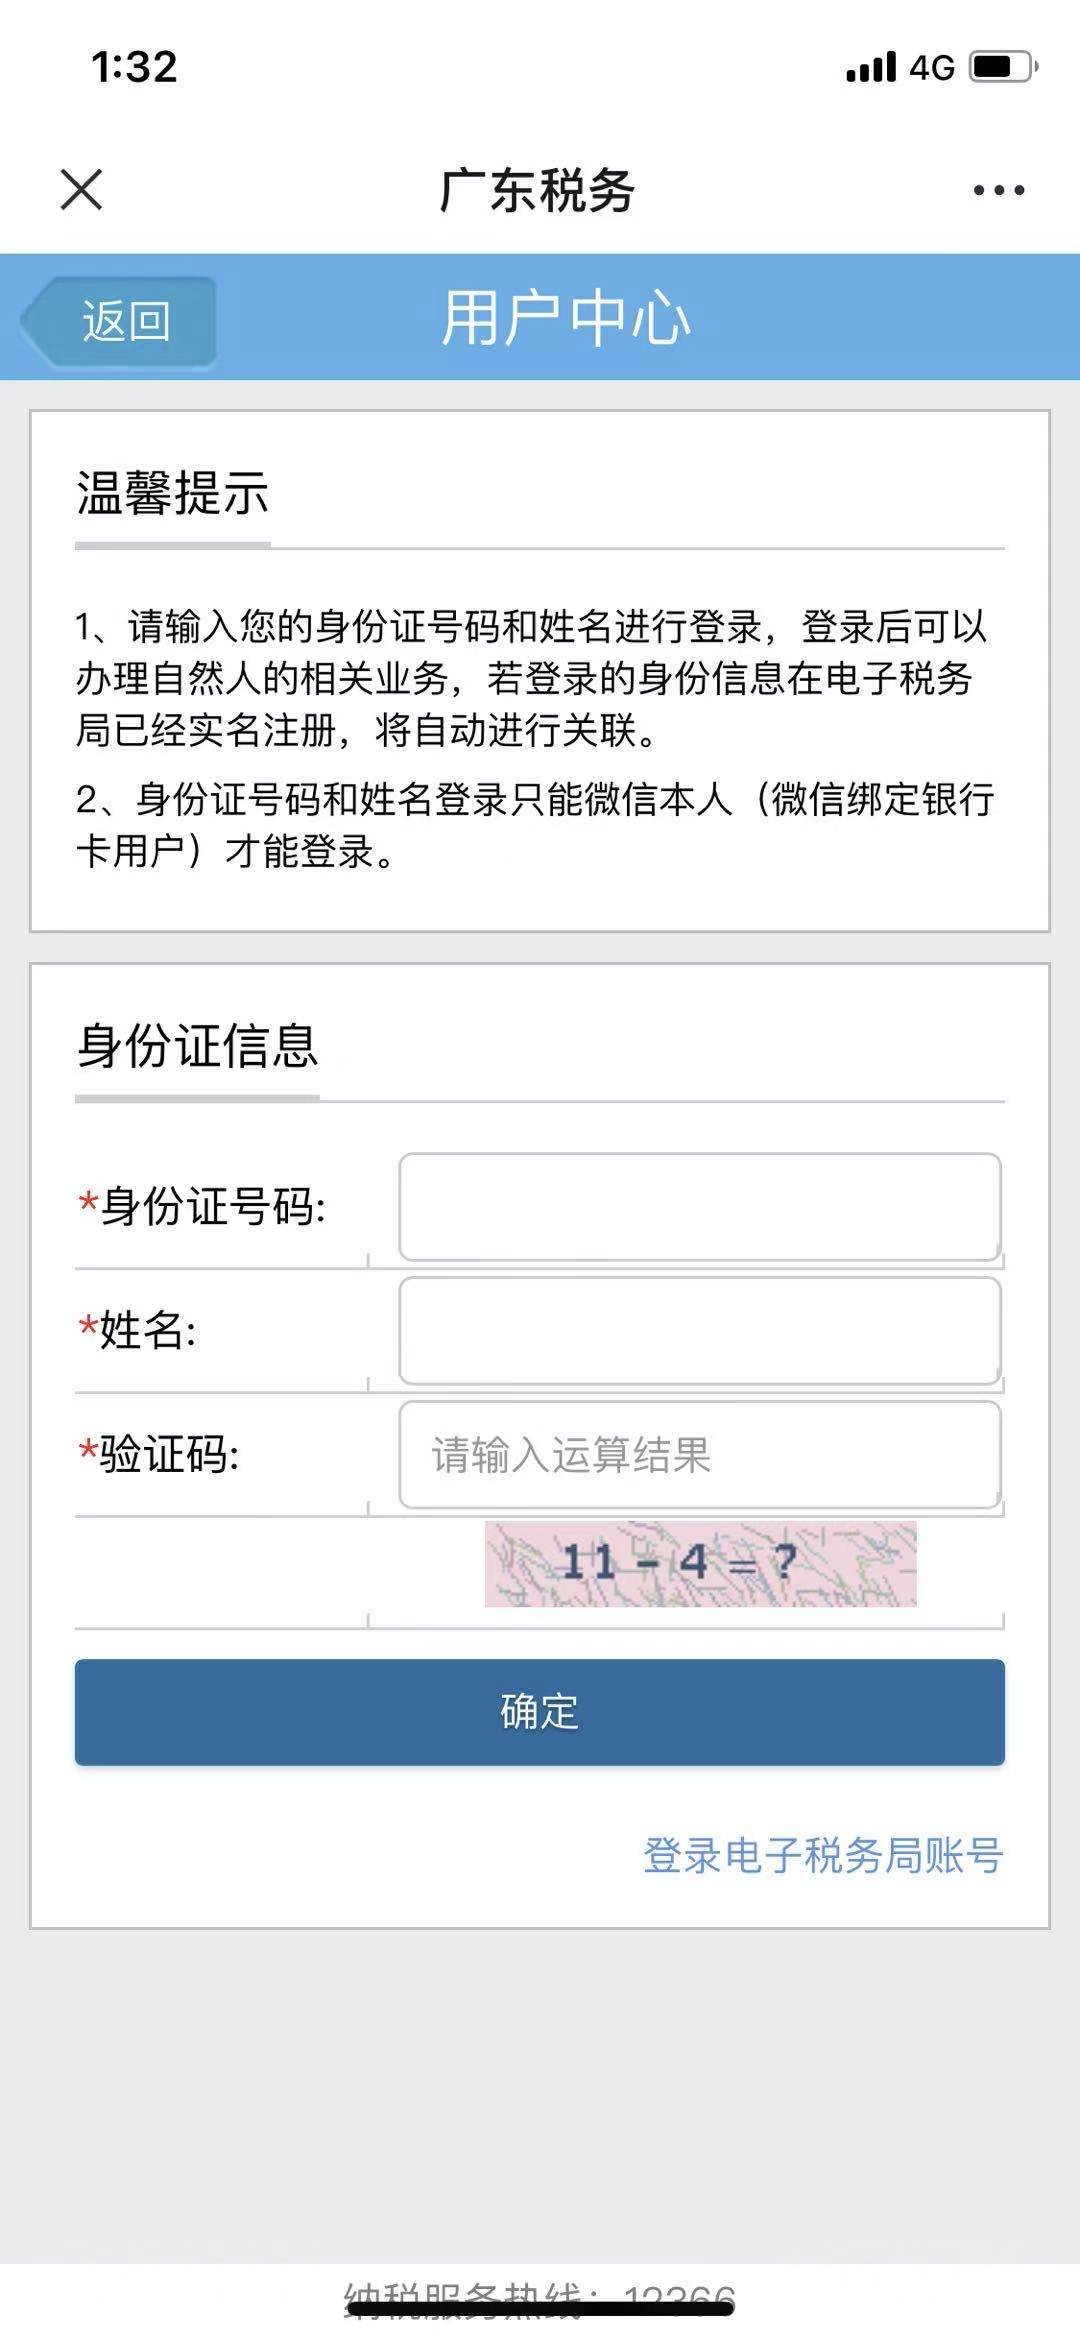Tap the 身份证信息 section heading
This screenshot has width=1080, height=2339.
[x=197, y=1046]
